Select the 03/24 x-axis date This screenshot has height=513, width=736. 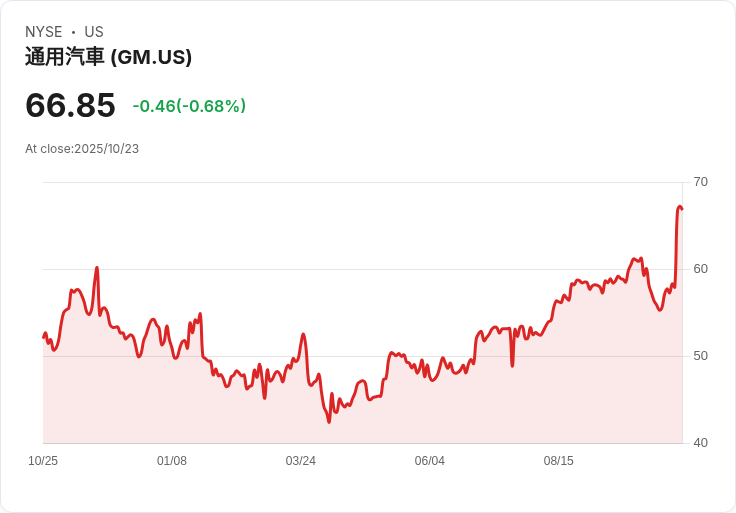[x=301, y=461]
